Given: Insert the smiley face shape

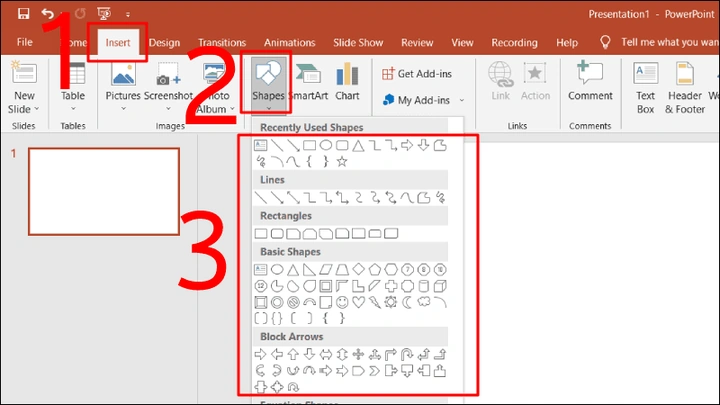Looking at the screenshot, I should (x=342, y=302).
